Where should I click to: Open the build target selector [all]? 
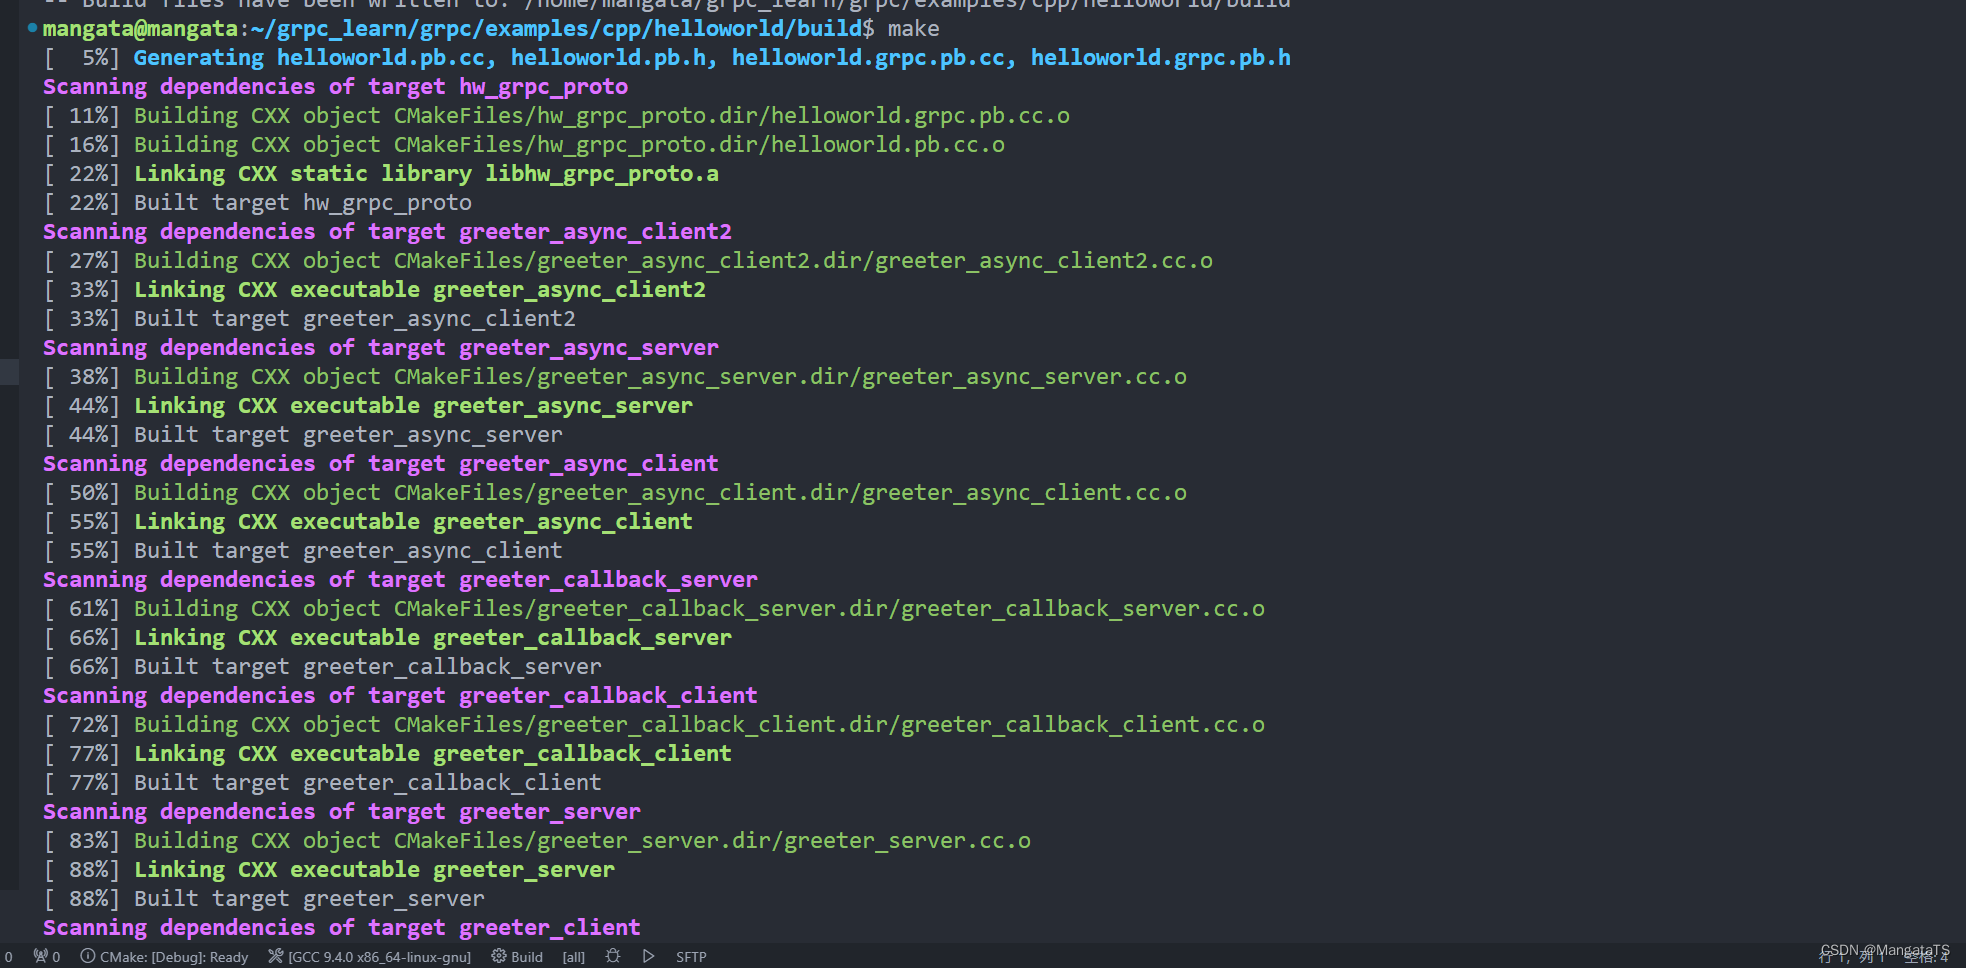pos(573,956)
